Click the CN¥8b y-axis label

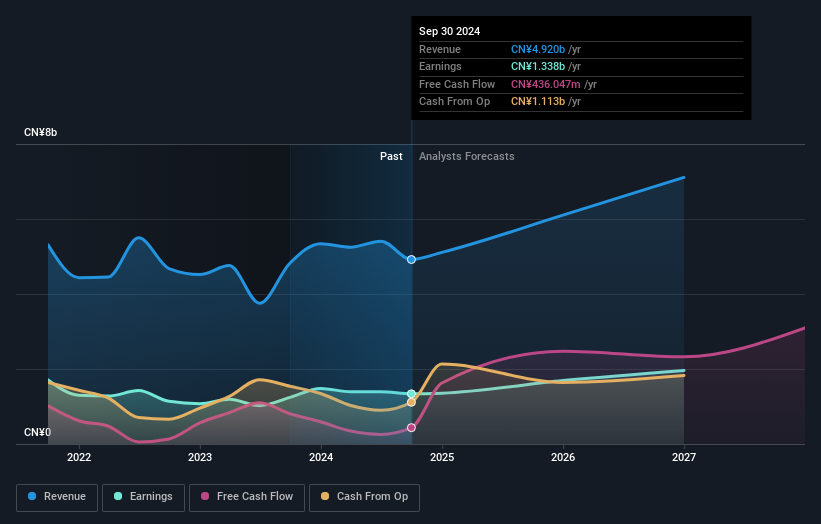40,132
